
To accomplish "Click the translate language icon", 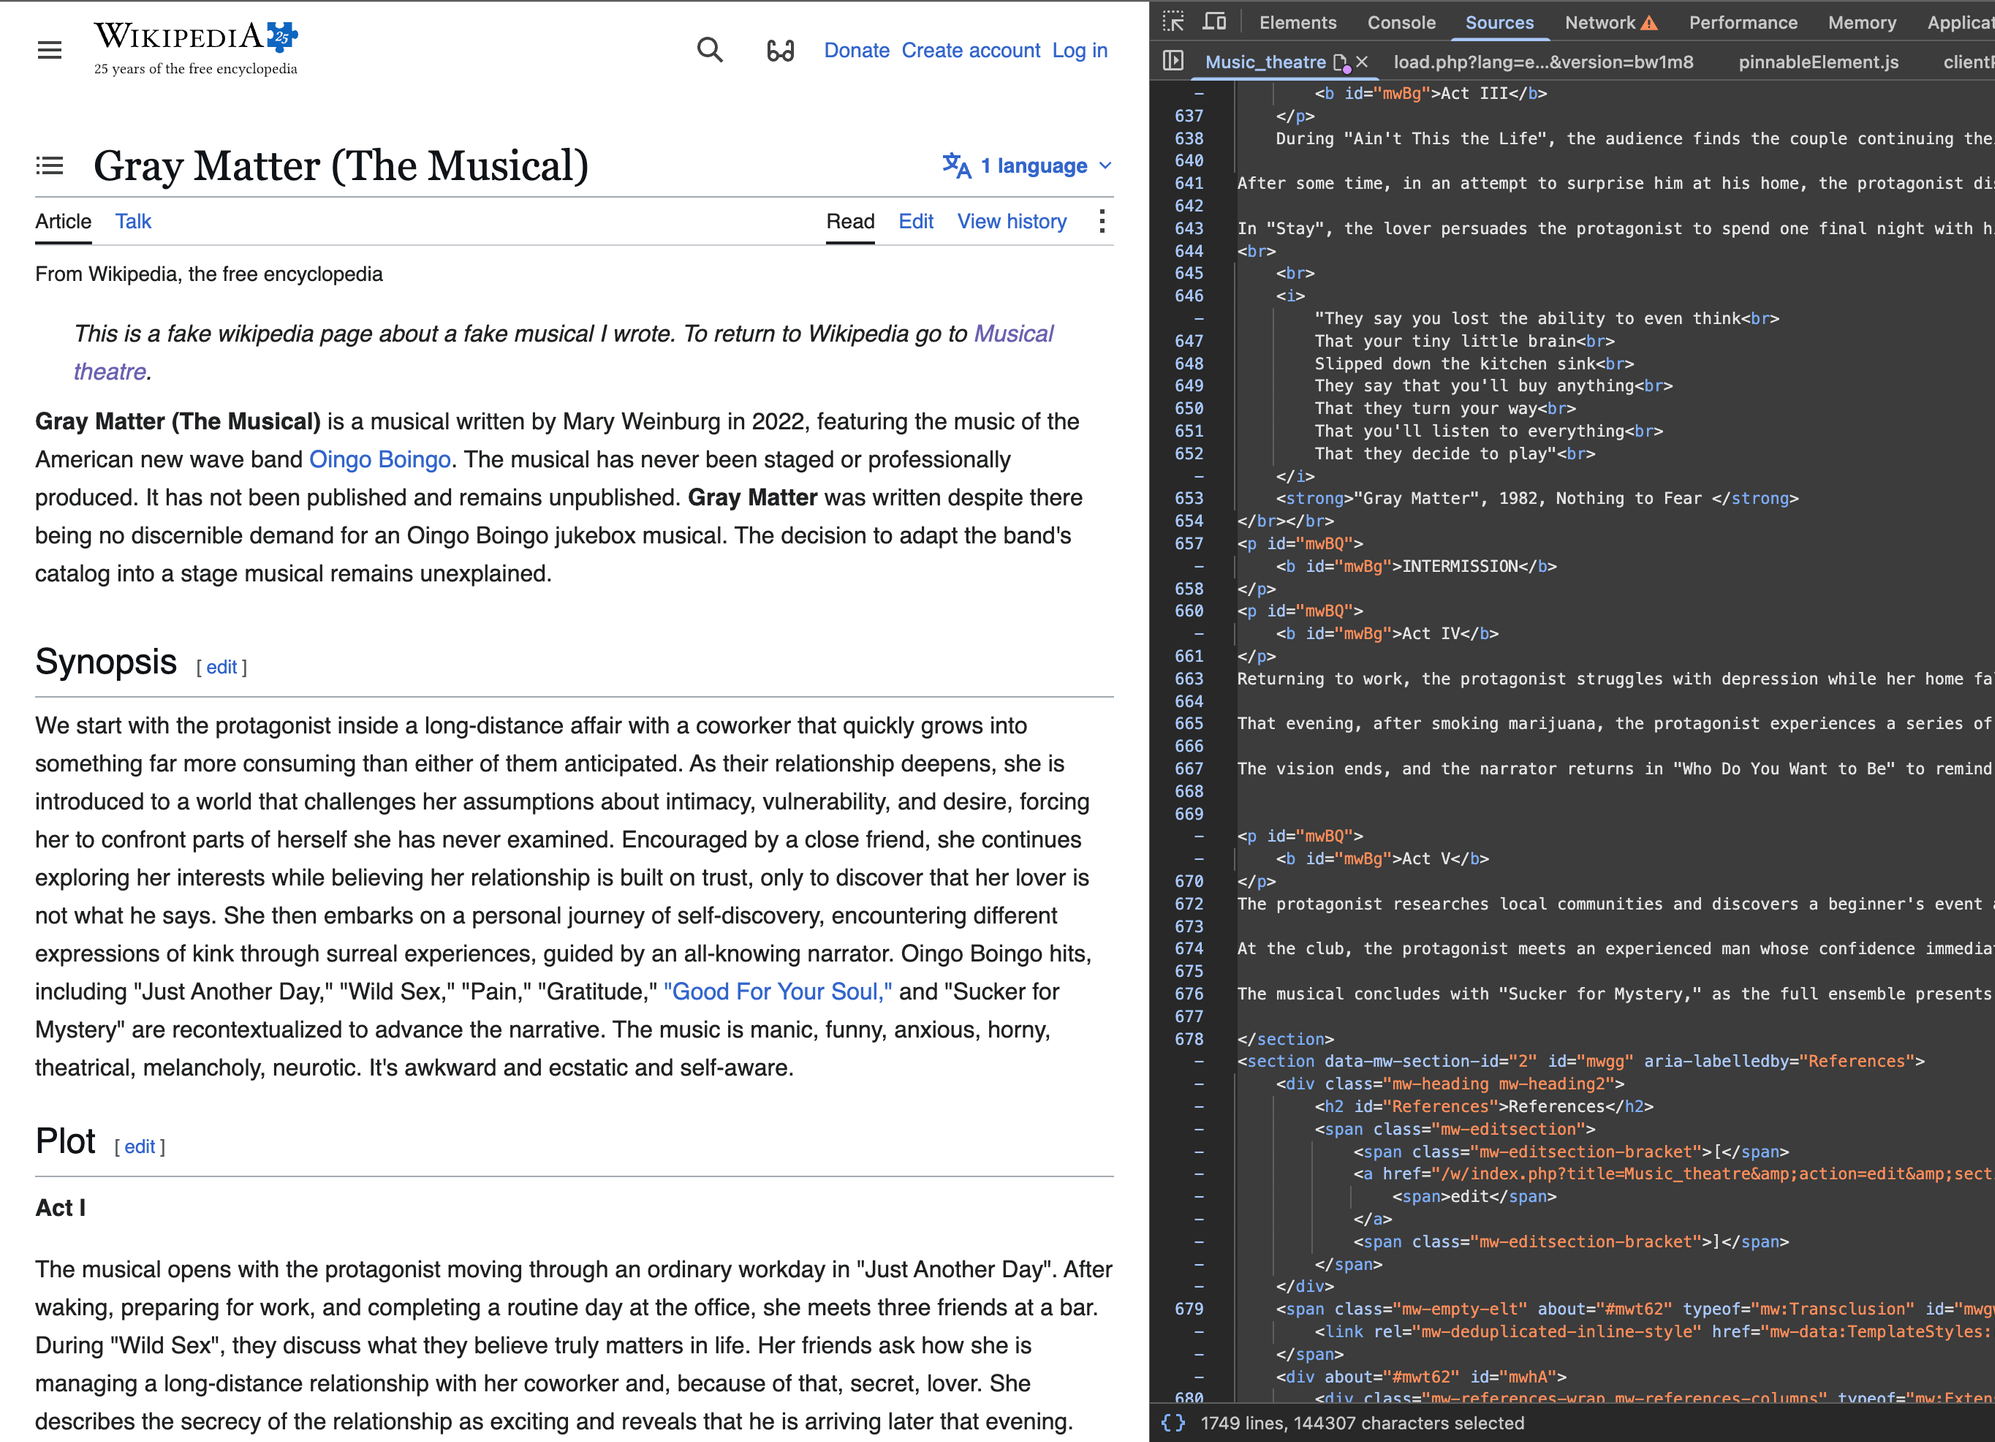I will 957,166.
